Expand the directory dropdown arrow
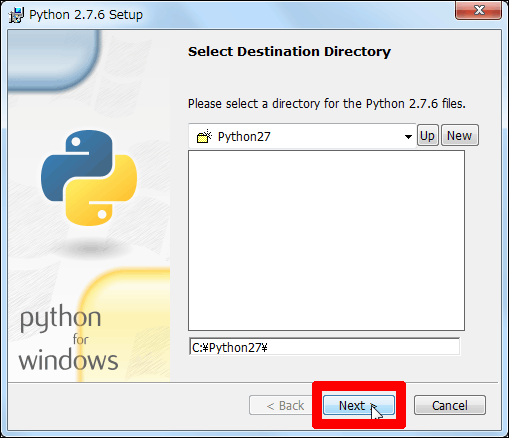 (408, 136)
